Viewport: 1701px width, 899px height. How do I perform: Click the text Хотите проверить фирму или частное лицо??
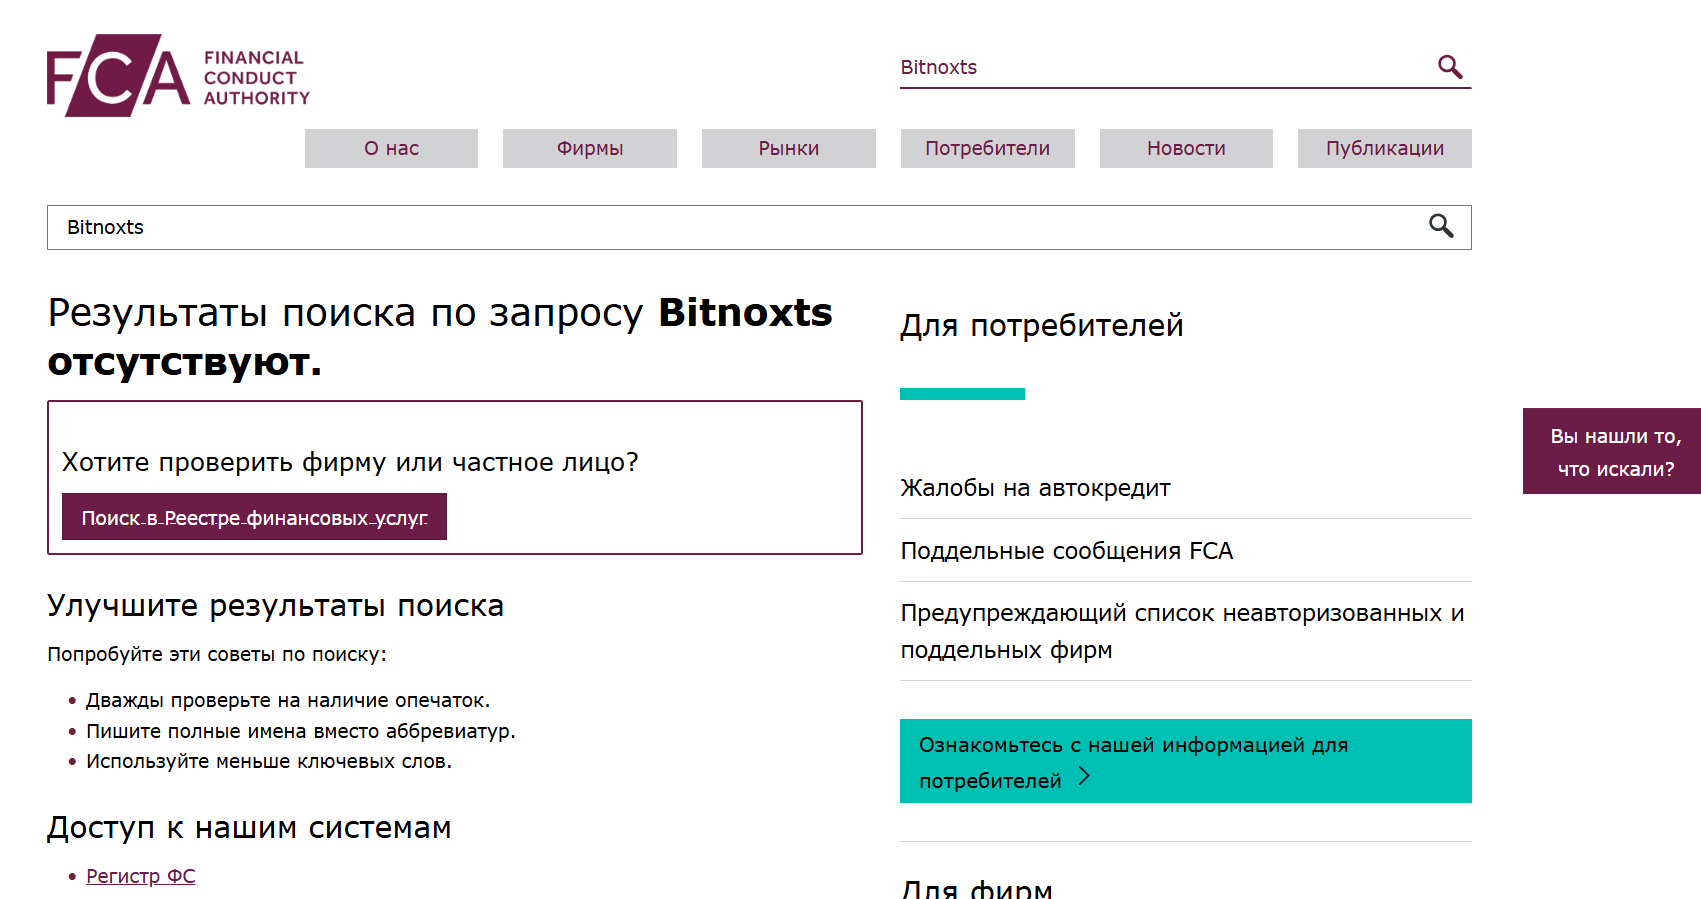click(x=350, y=462)
